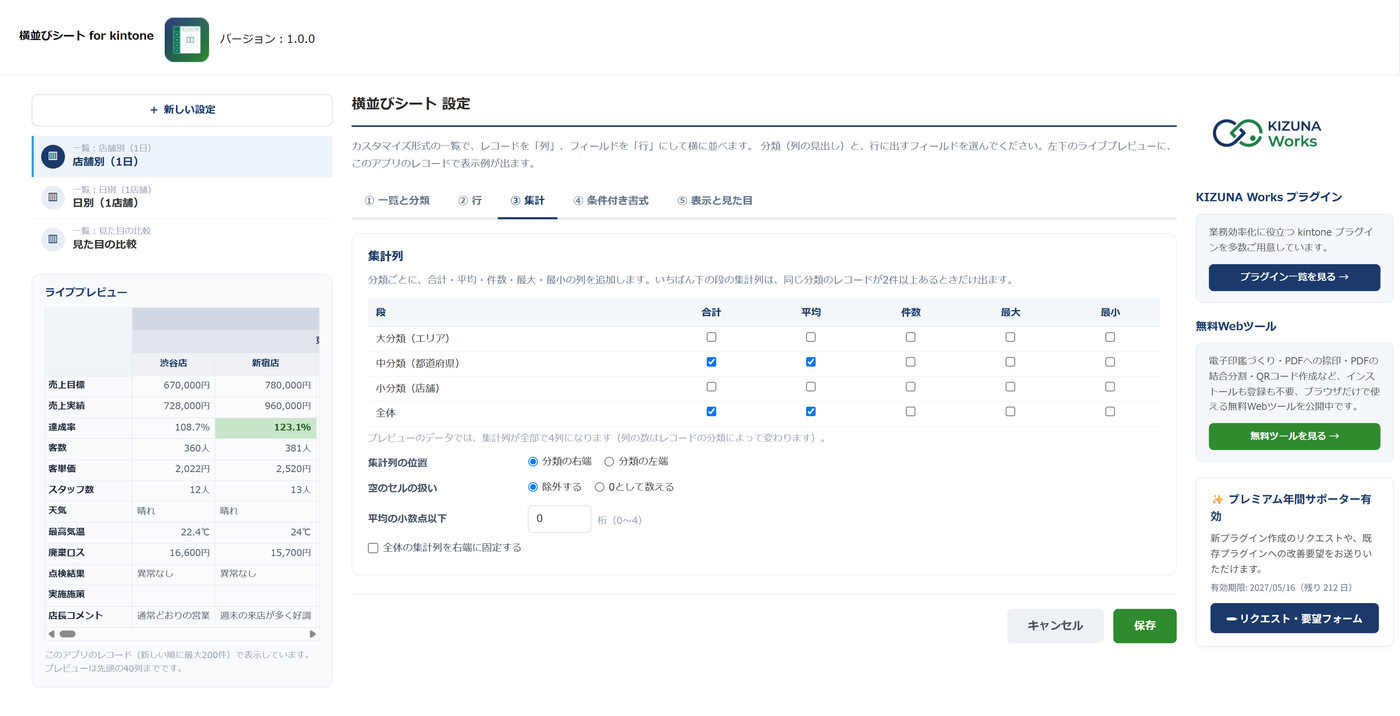Check 件数 for 中分類（都道府県）

coord(910,362)
